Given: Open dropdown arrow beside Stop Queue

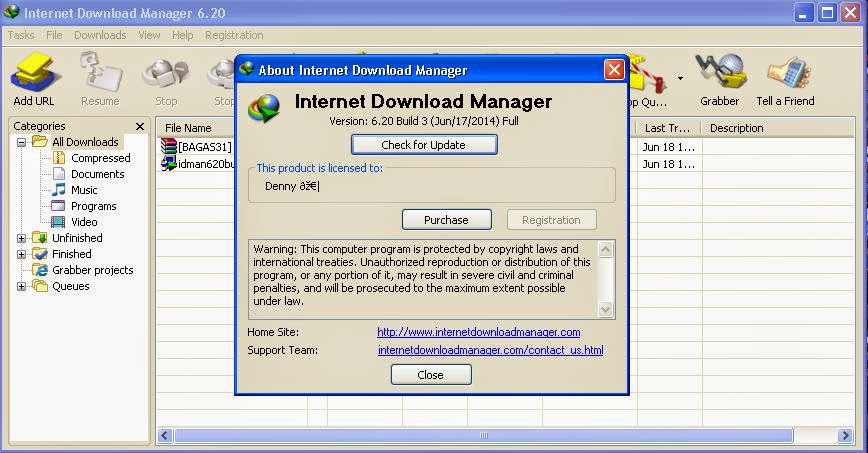Looking at the screenshot, I should pos(680,78).
